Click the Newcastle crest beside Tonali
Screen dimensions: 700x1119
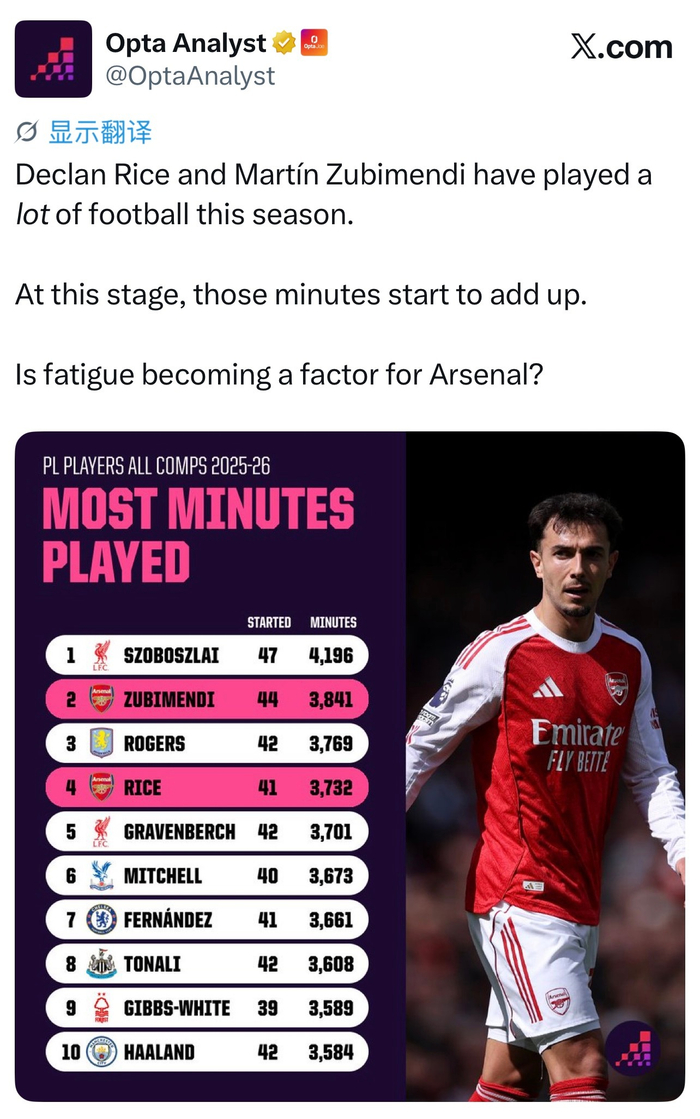point(101,964)
